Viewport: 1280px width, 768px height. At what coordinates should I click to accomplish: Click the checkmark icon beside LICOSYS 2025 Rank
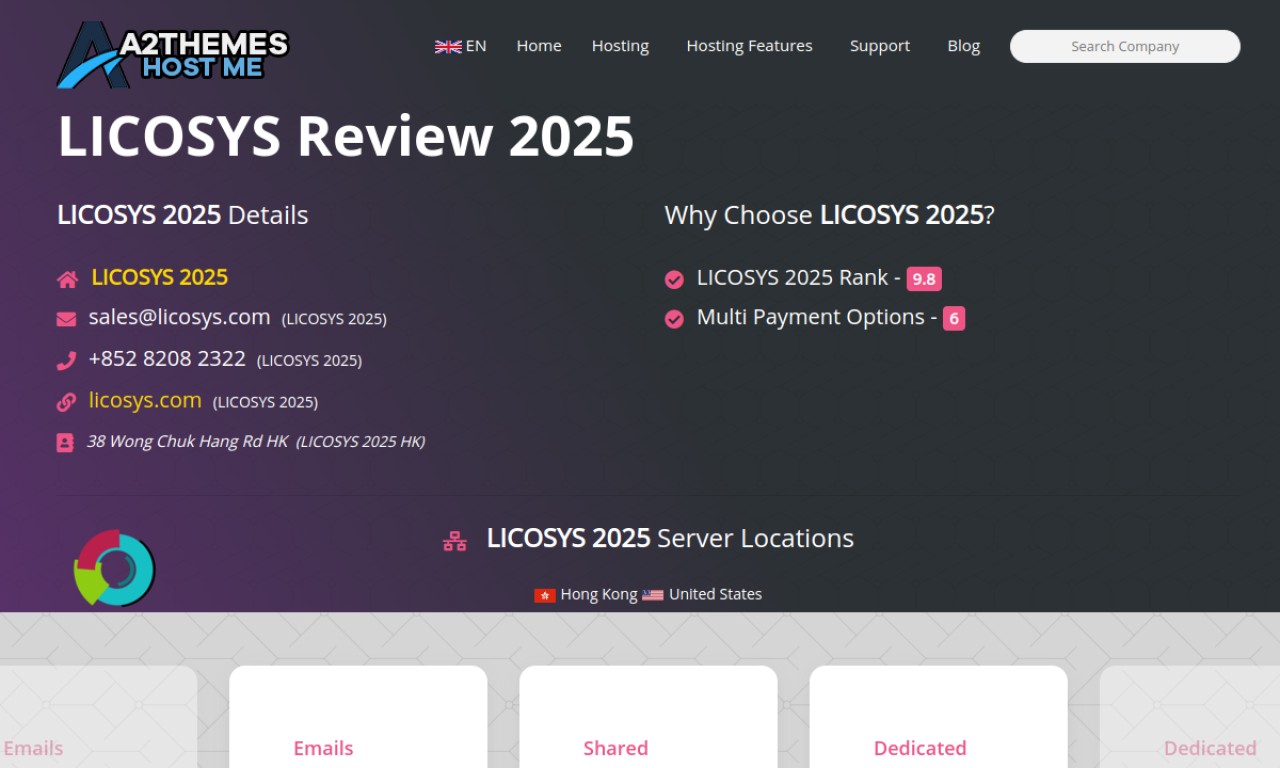click(674, 279)
